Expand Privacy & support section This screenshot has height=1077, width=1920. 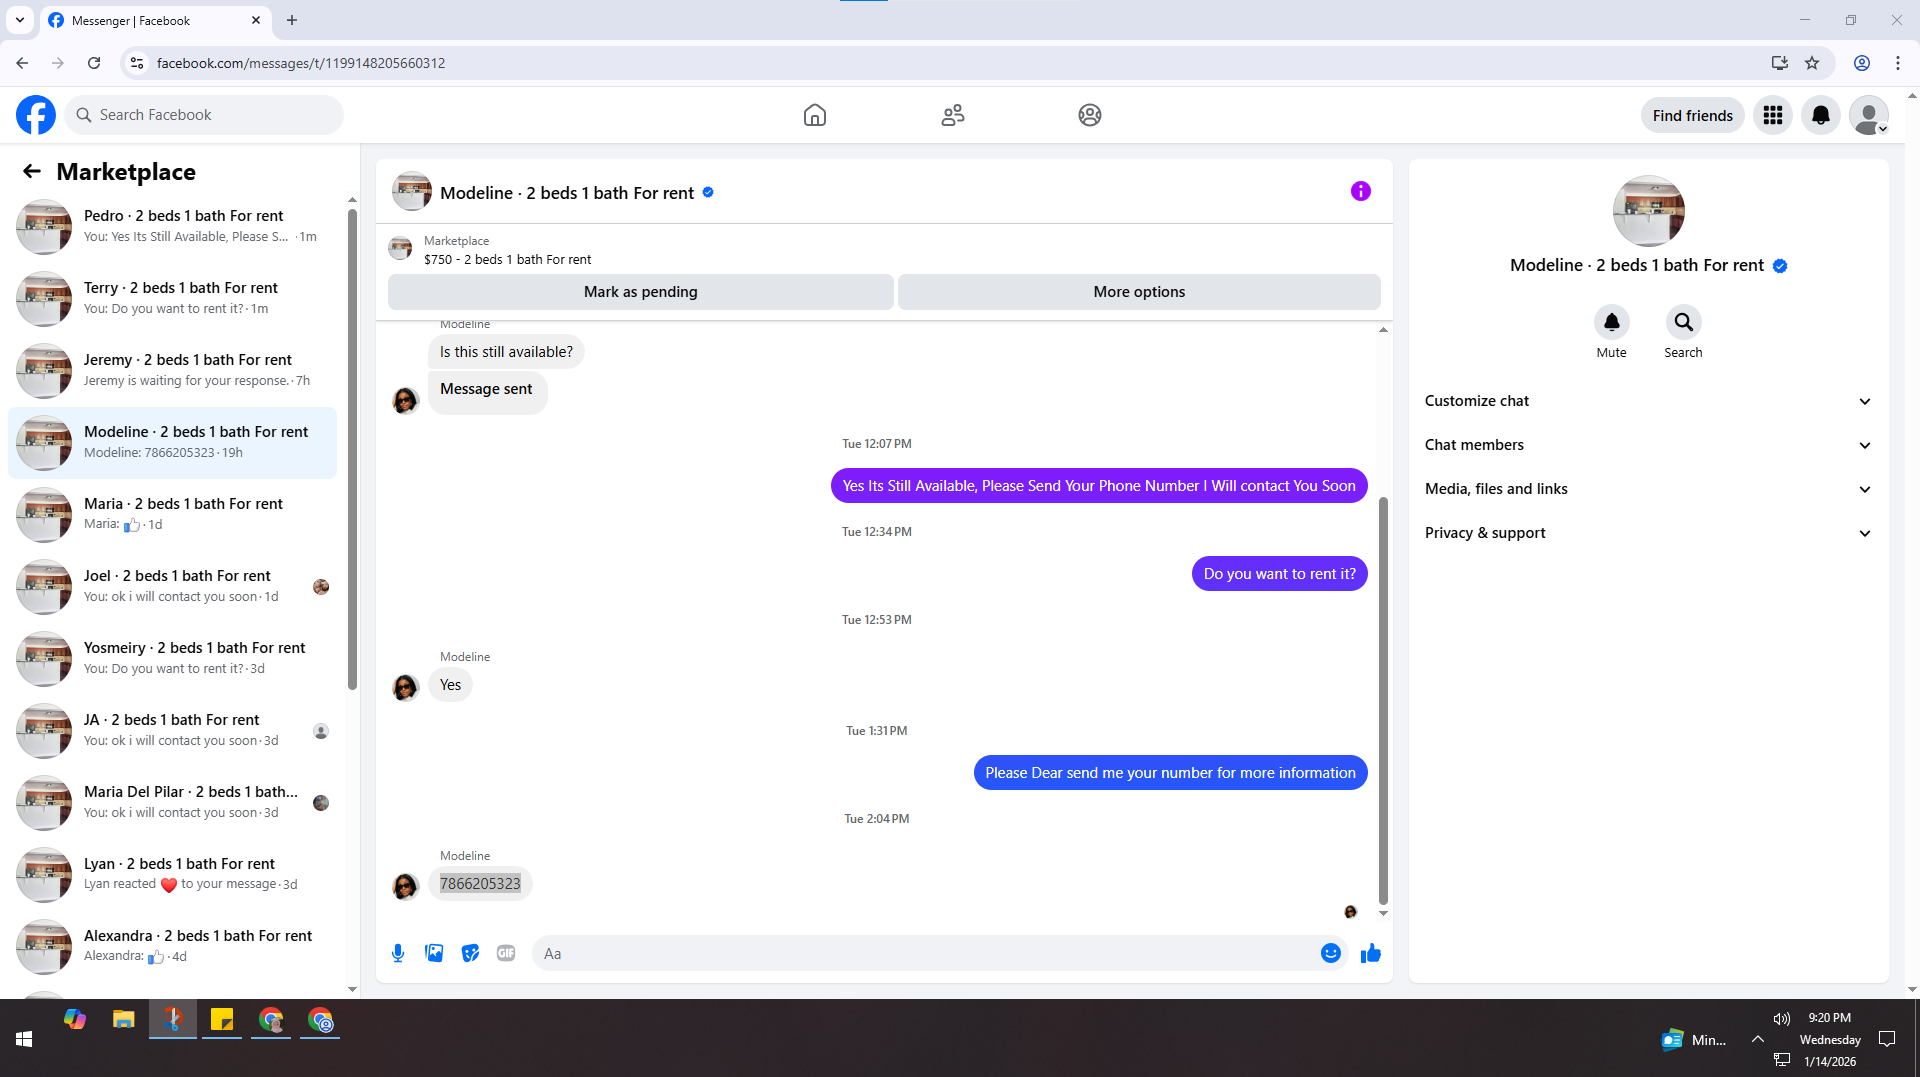(1648, 533)
